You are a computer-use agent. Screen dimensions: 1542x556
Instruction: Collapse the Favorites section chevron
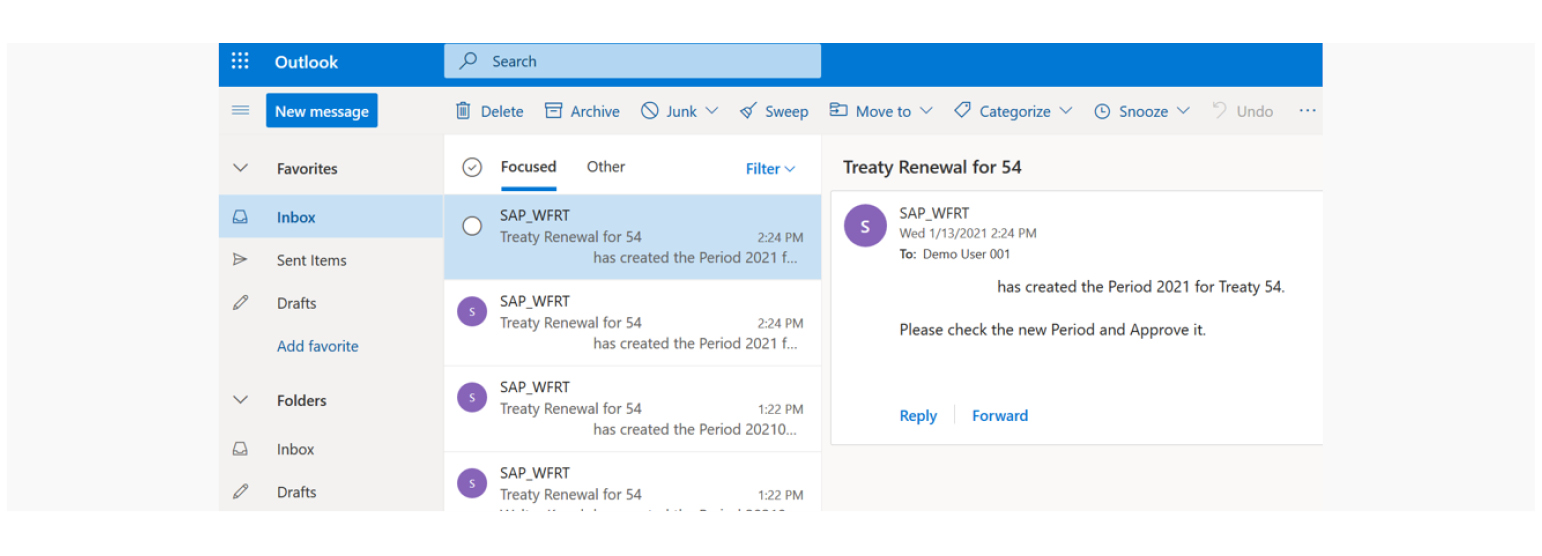(240, 169)
